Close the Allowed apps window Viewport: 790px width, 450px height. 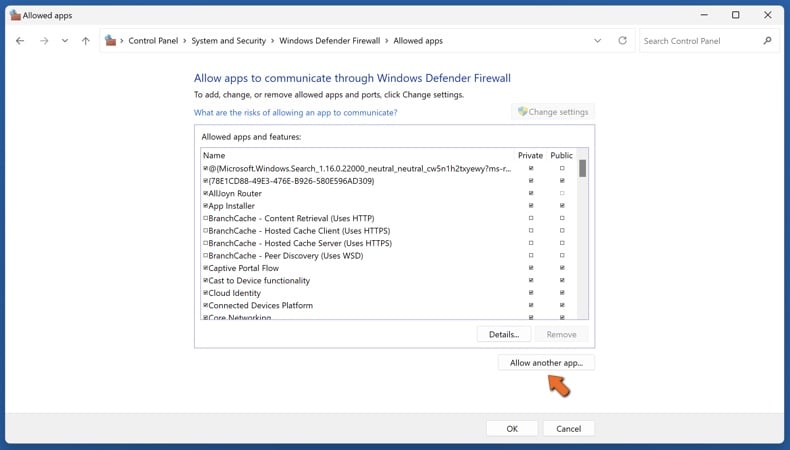pos(767,15)
